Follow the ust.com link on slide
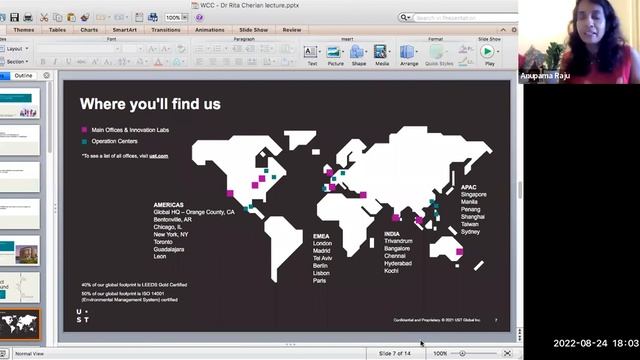Viewport: 640px width, 360px height. point(158,156)
